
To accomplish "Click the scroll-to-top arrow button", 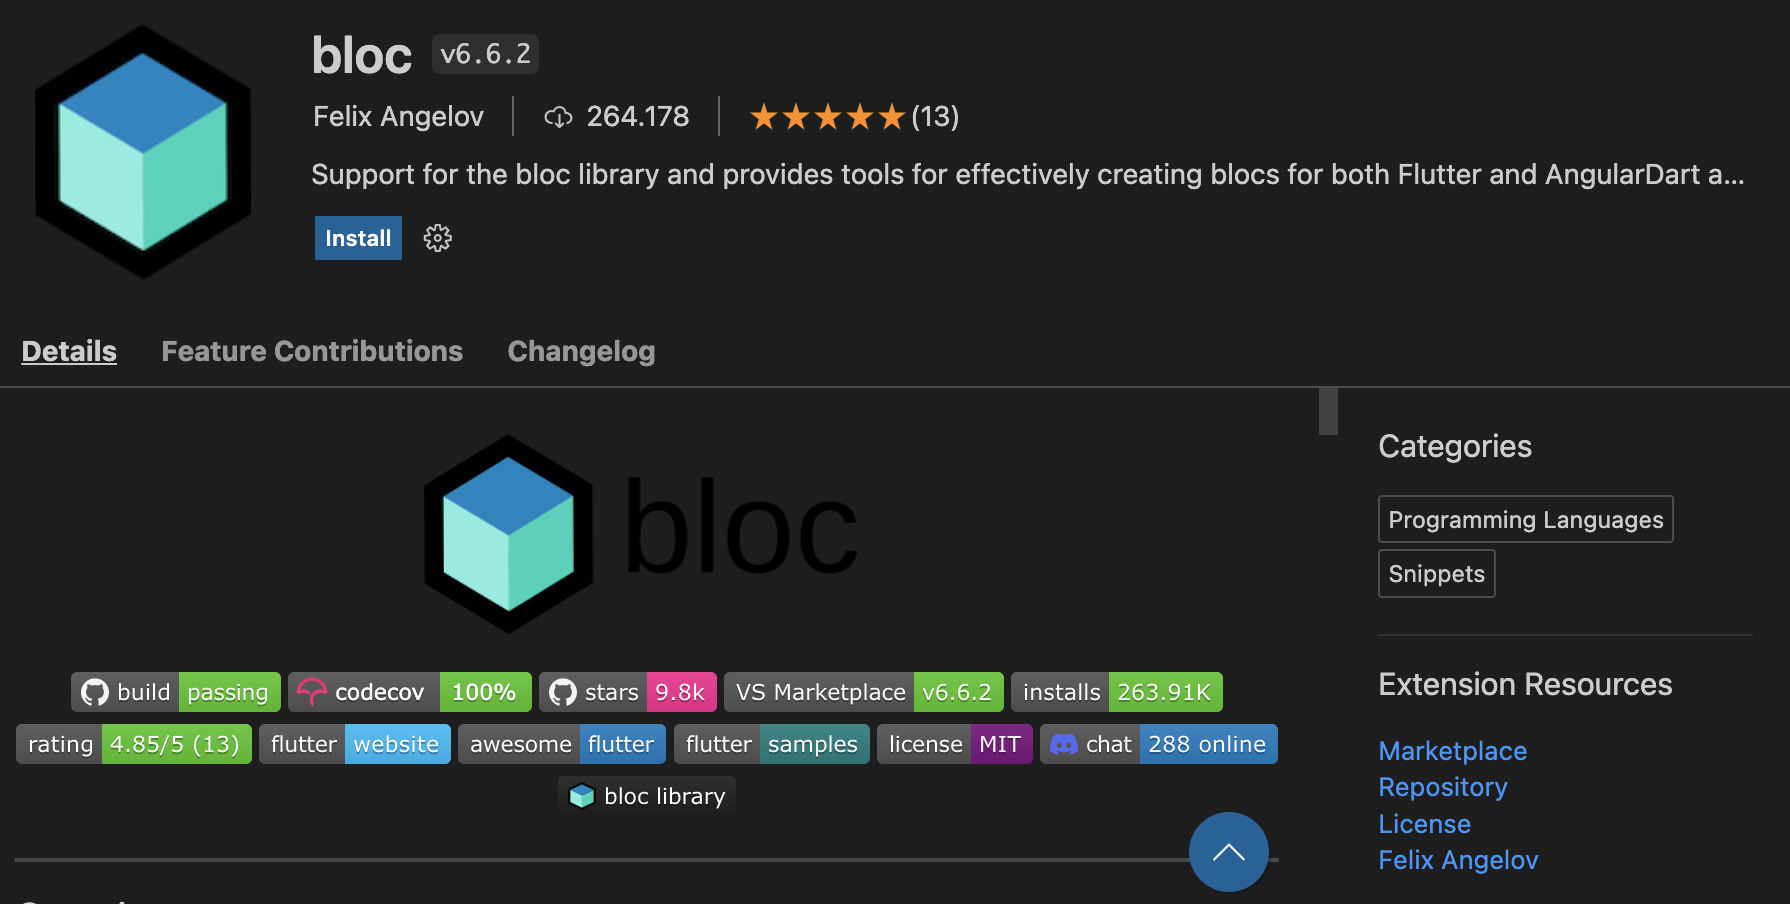I will click(x=1228, y=851).
